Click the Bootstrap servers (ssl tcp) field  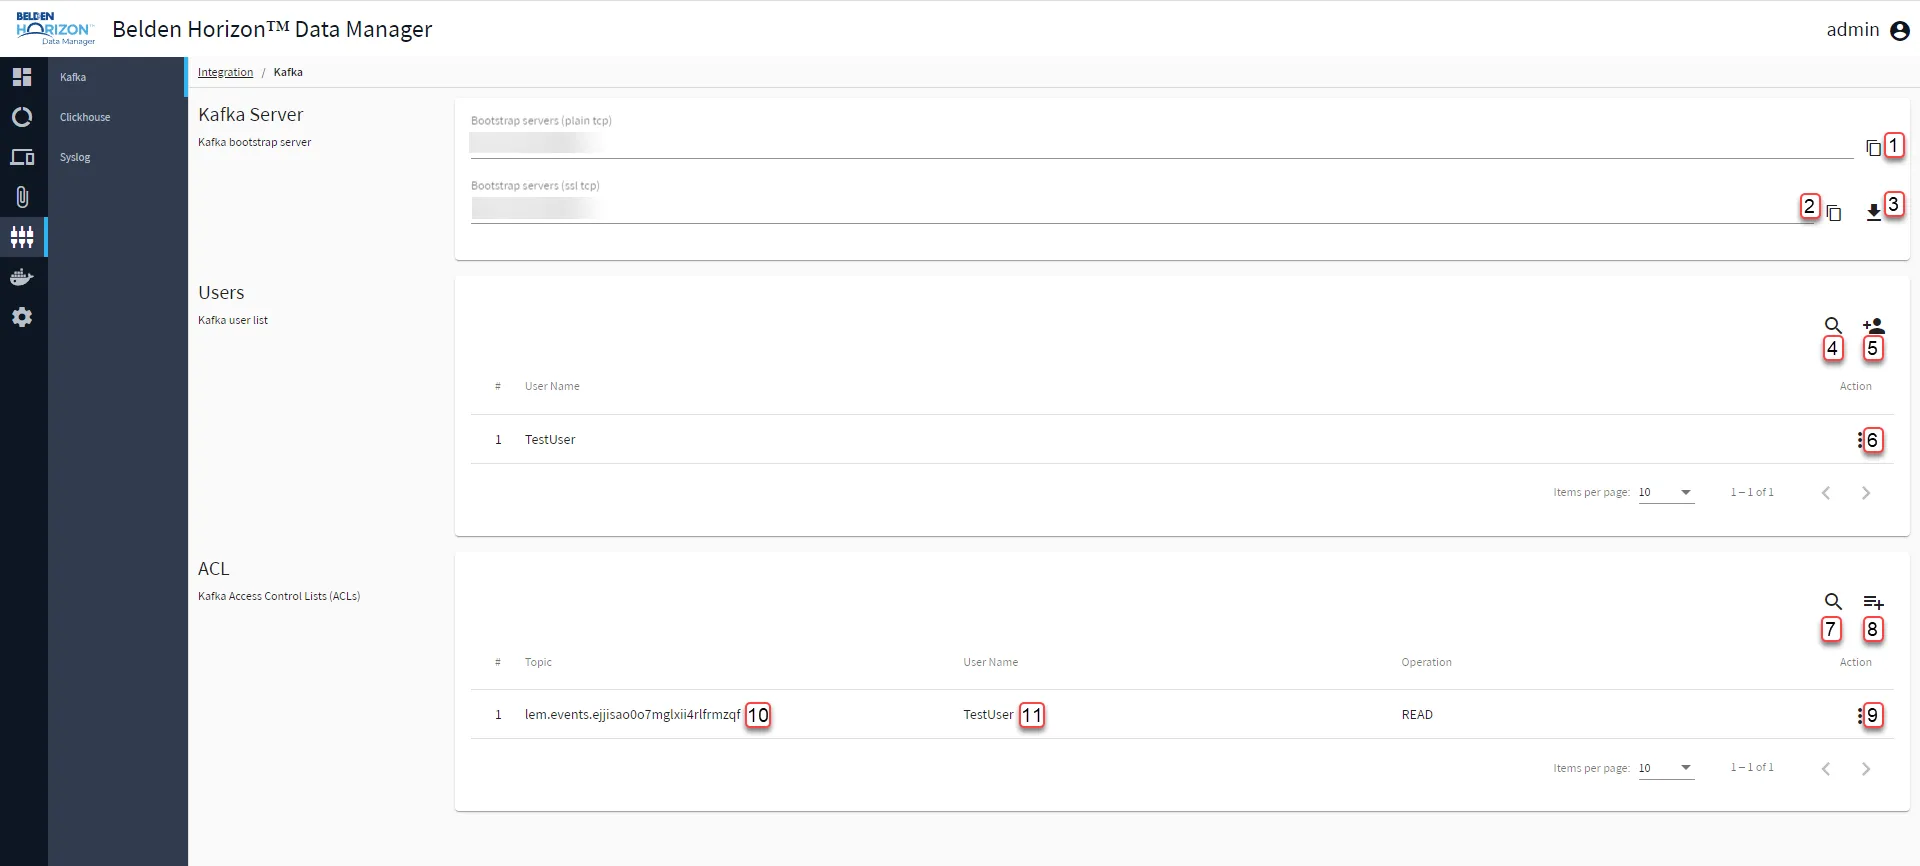1140,208
